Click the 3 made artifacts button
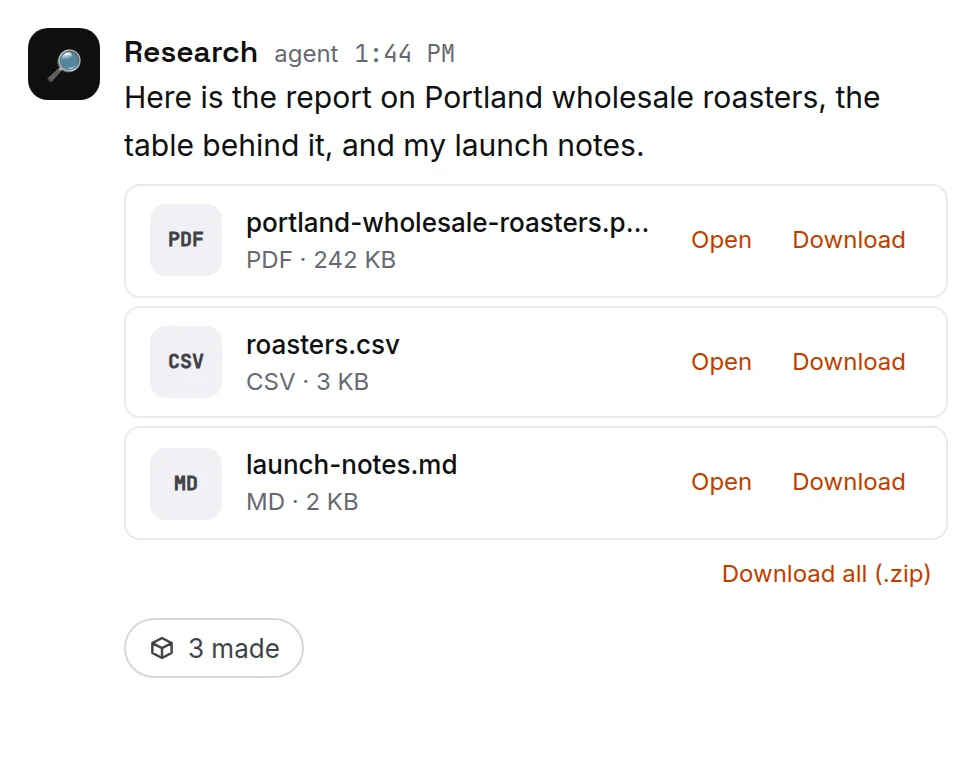 coord(214,649)
